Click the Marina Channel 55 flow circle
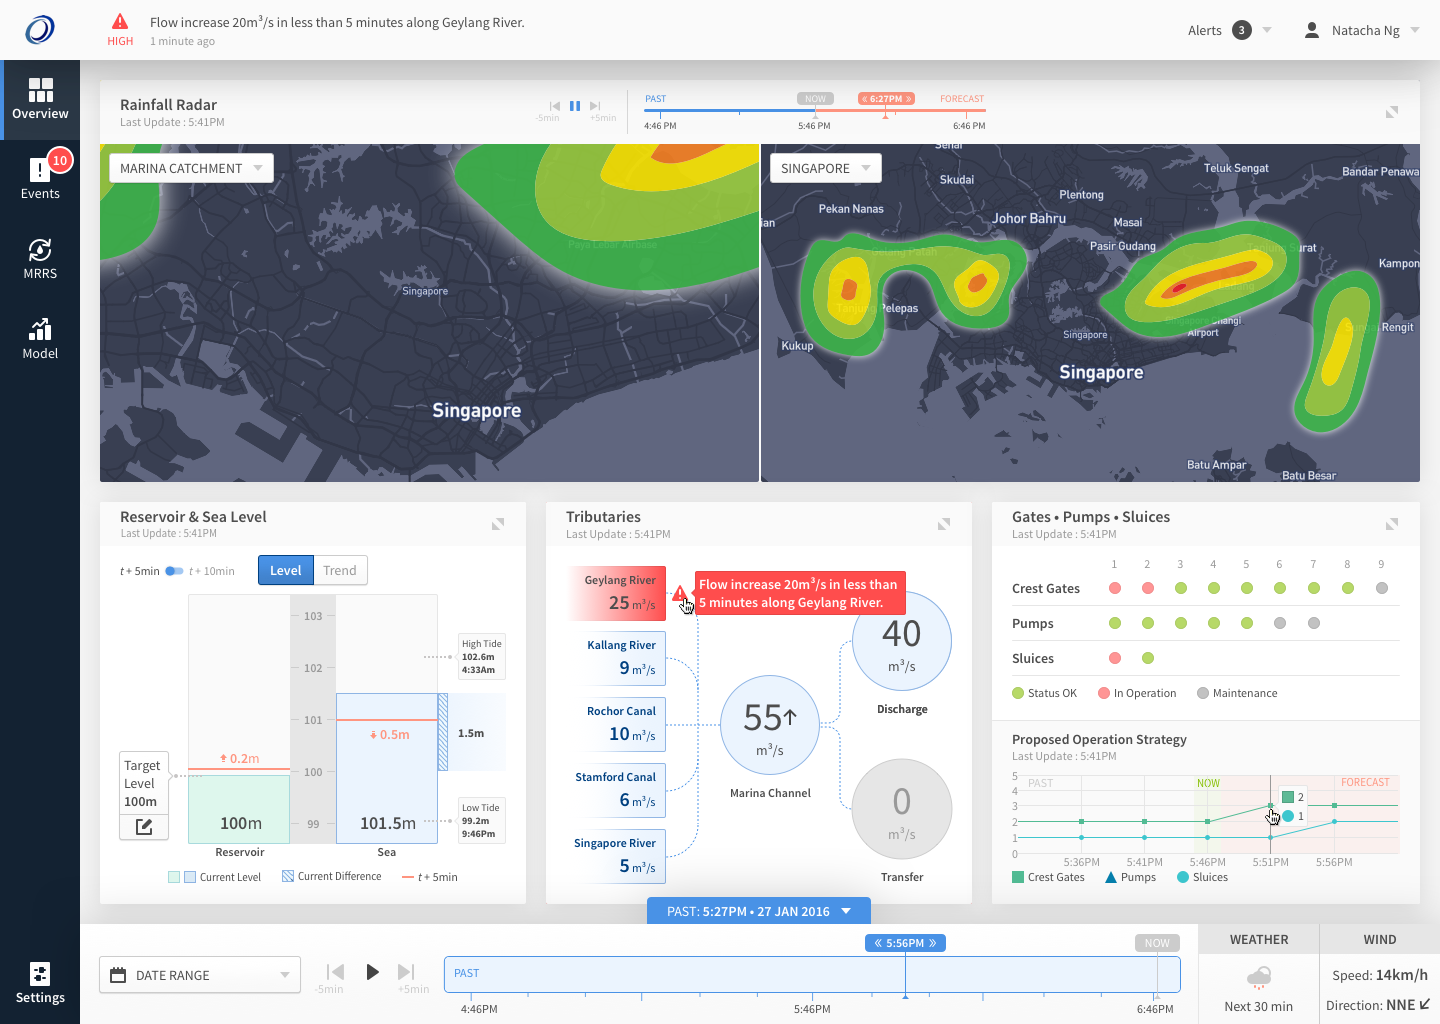 [770, 726]
